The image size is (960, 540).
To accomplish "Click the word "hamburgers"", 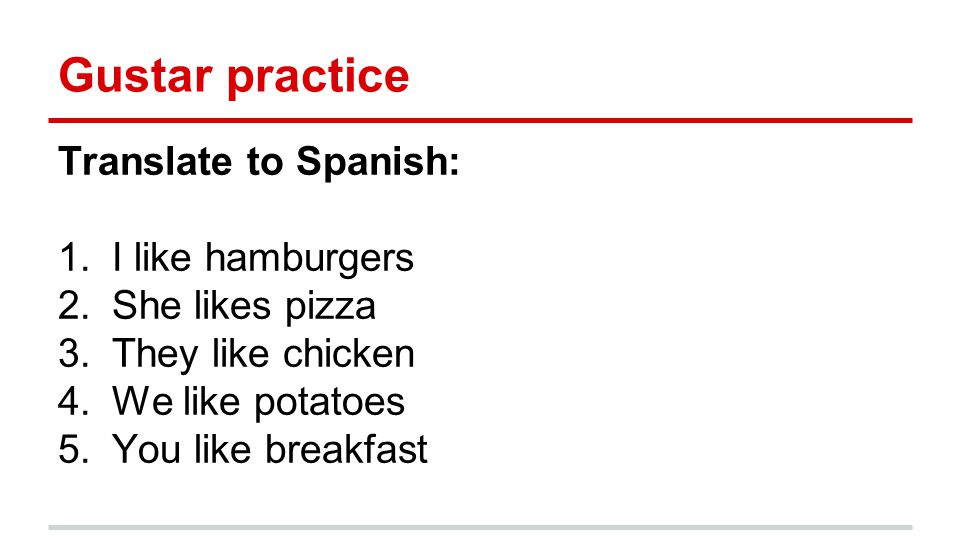I will click(x=309, y=258).
